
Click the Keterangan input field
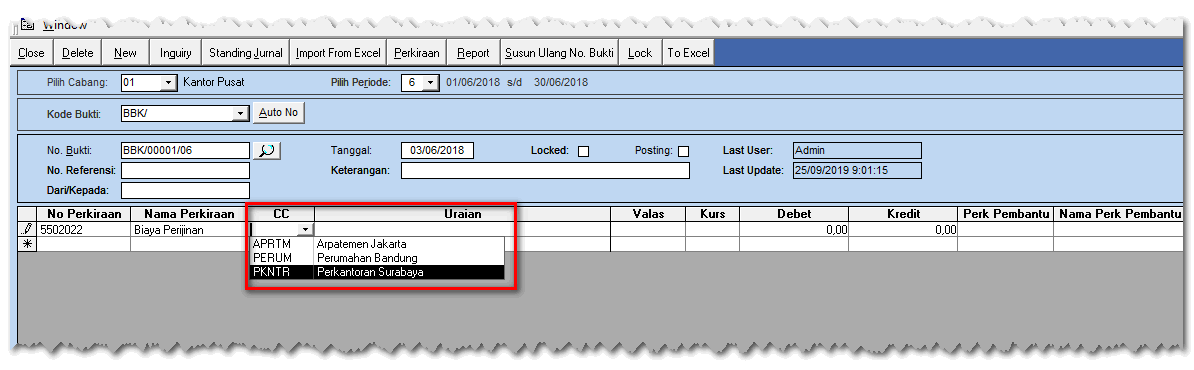[545, 171]
